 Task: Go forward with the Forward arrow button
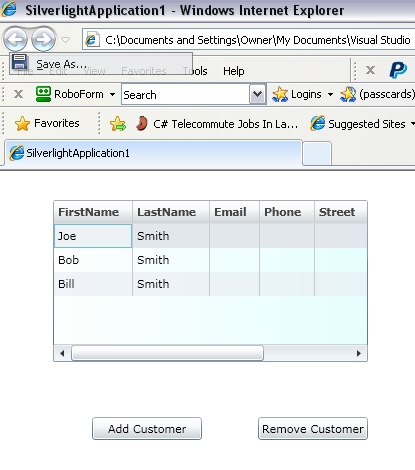pyautogui.click(x=43, y=39)
